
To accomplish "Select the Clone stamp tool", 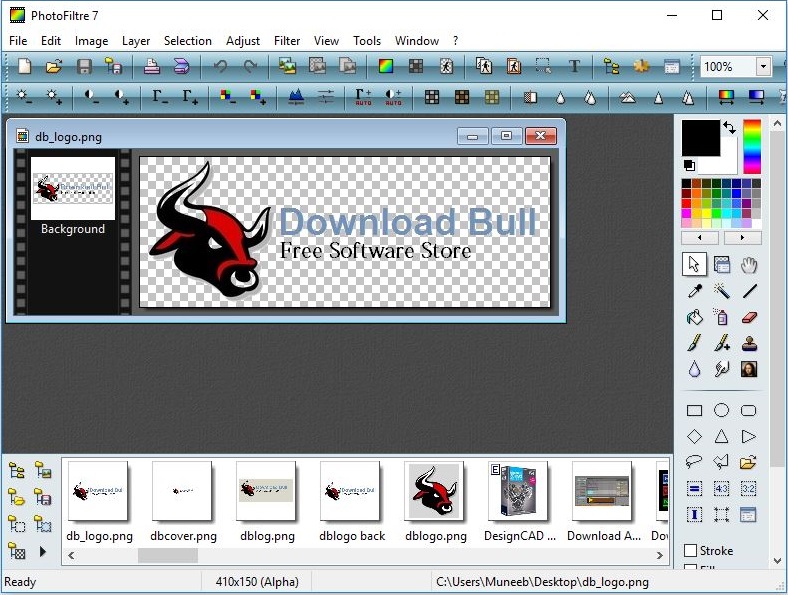I will click(x=749, y=343).
